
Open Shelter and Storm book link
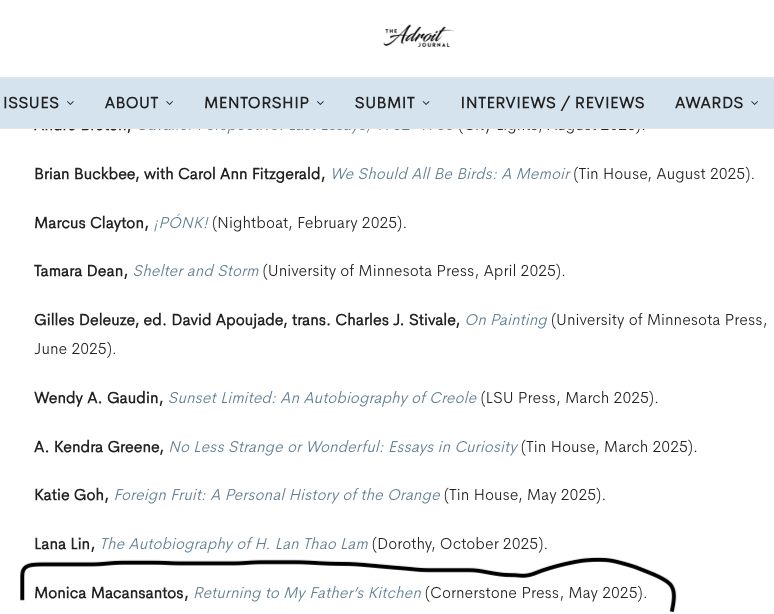[195, 271]
